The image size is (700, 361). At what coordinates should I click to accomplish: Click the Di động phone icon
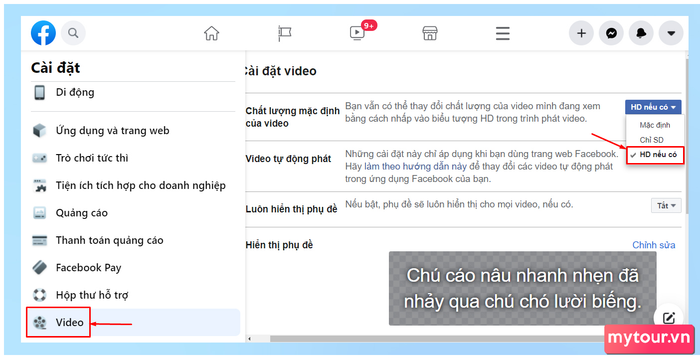pyautogui.click(x=40, y=92)
